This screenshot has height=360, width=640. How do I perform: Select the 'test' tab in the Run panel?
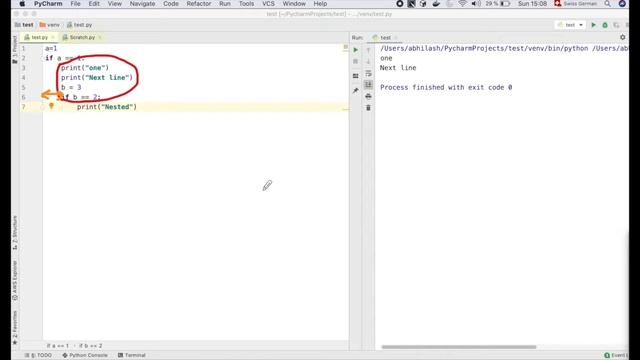tap(385, 38)
